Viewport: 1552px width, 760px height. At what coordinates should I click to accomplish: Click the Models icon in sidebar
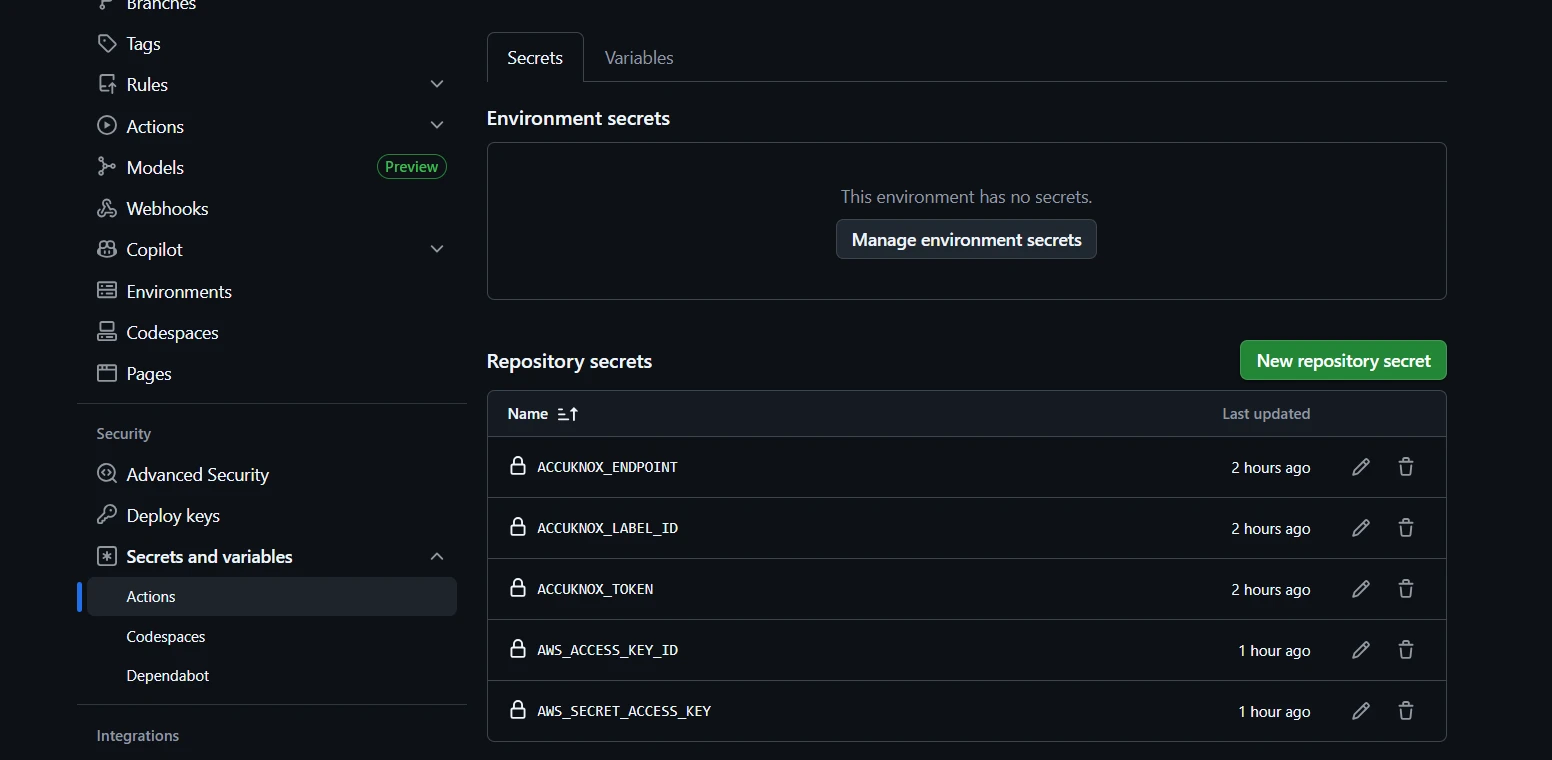tap(106, 167)
